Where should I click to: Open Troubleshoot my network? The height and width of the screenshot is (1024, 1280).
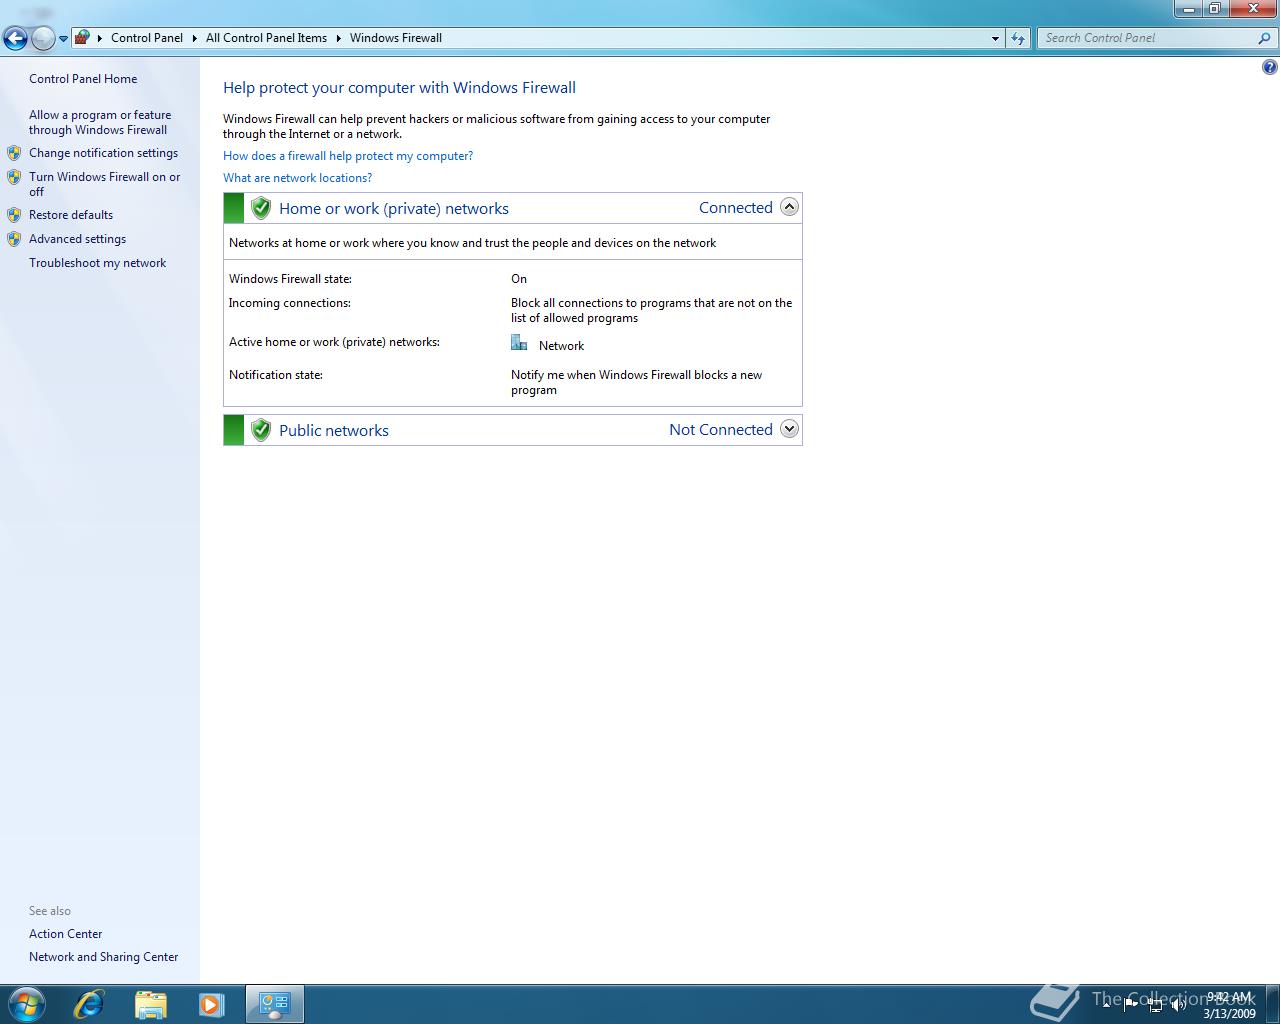pos(97,263)
